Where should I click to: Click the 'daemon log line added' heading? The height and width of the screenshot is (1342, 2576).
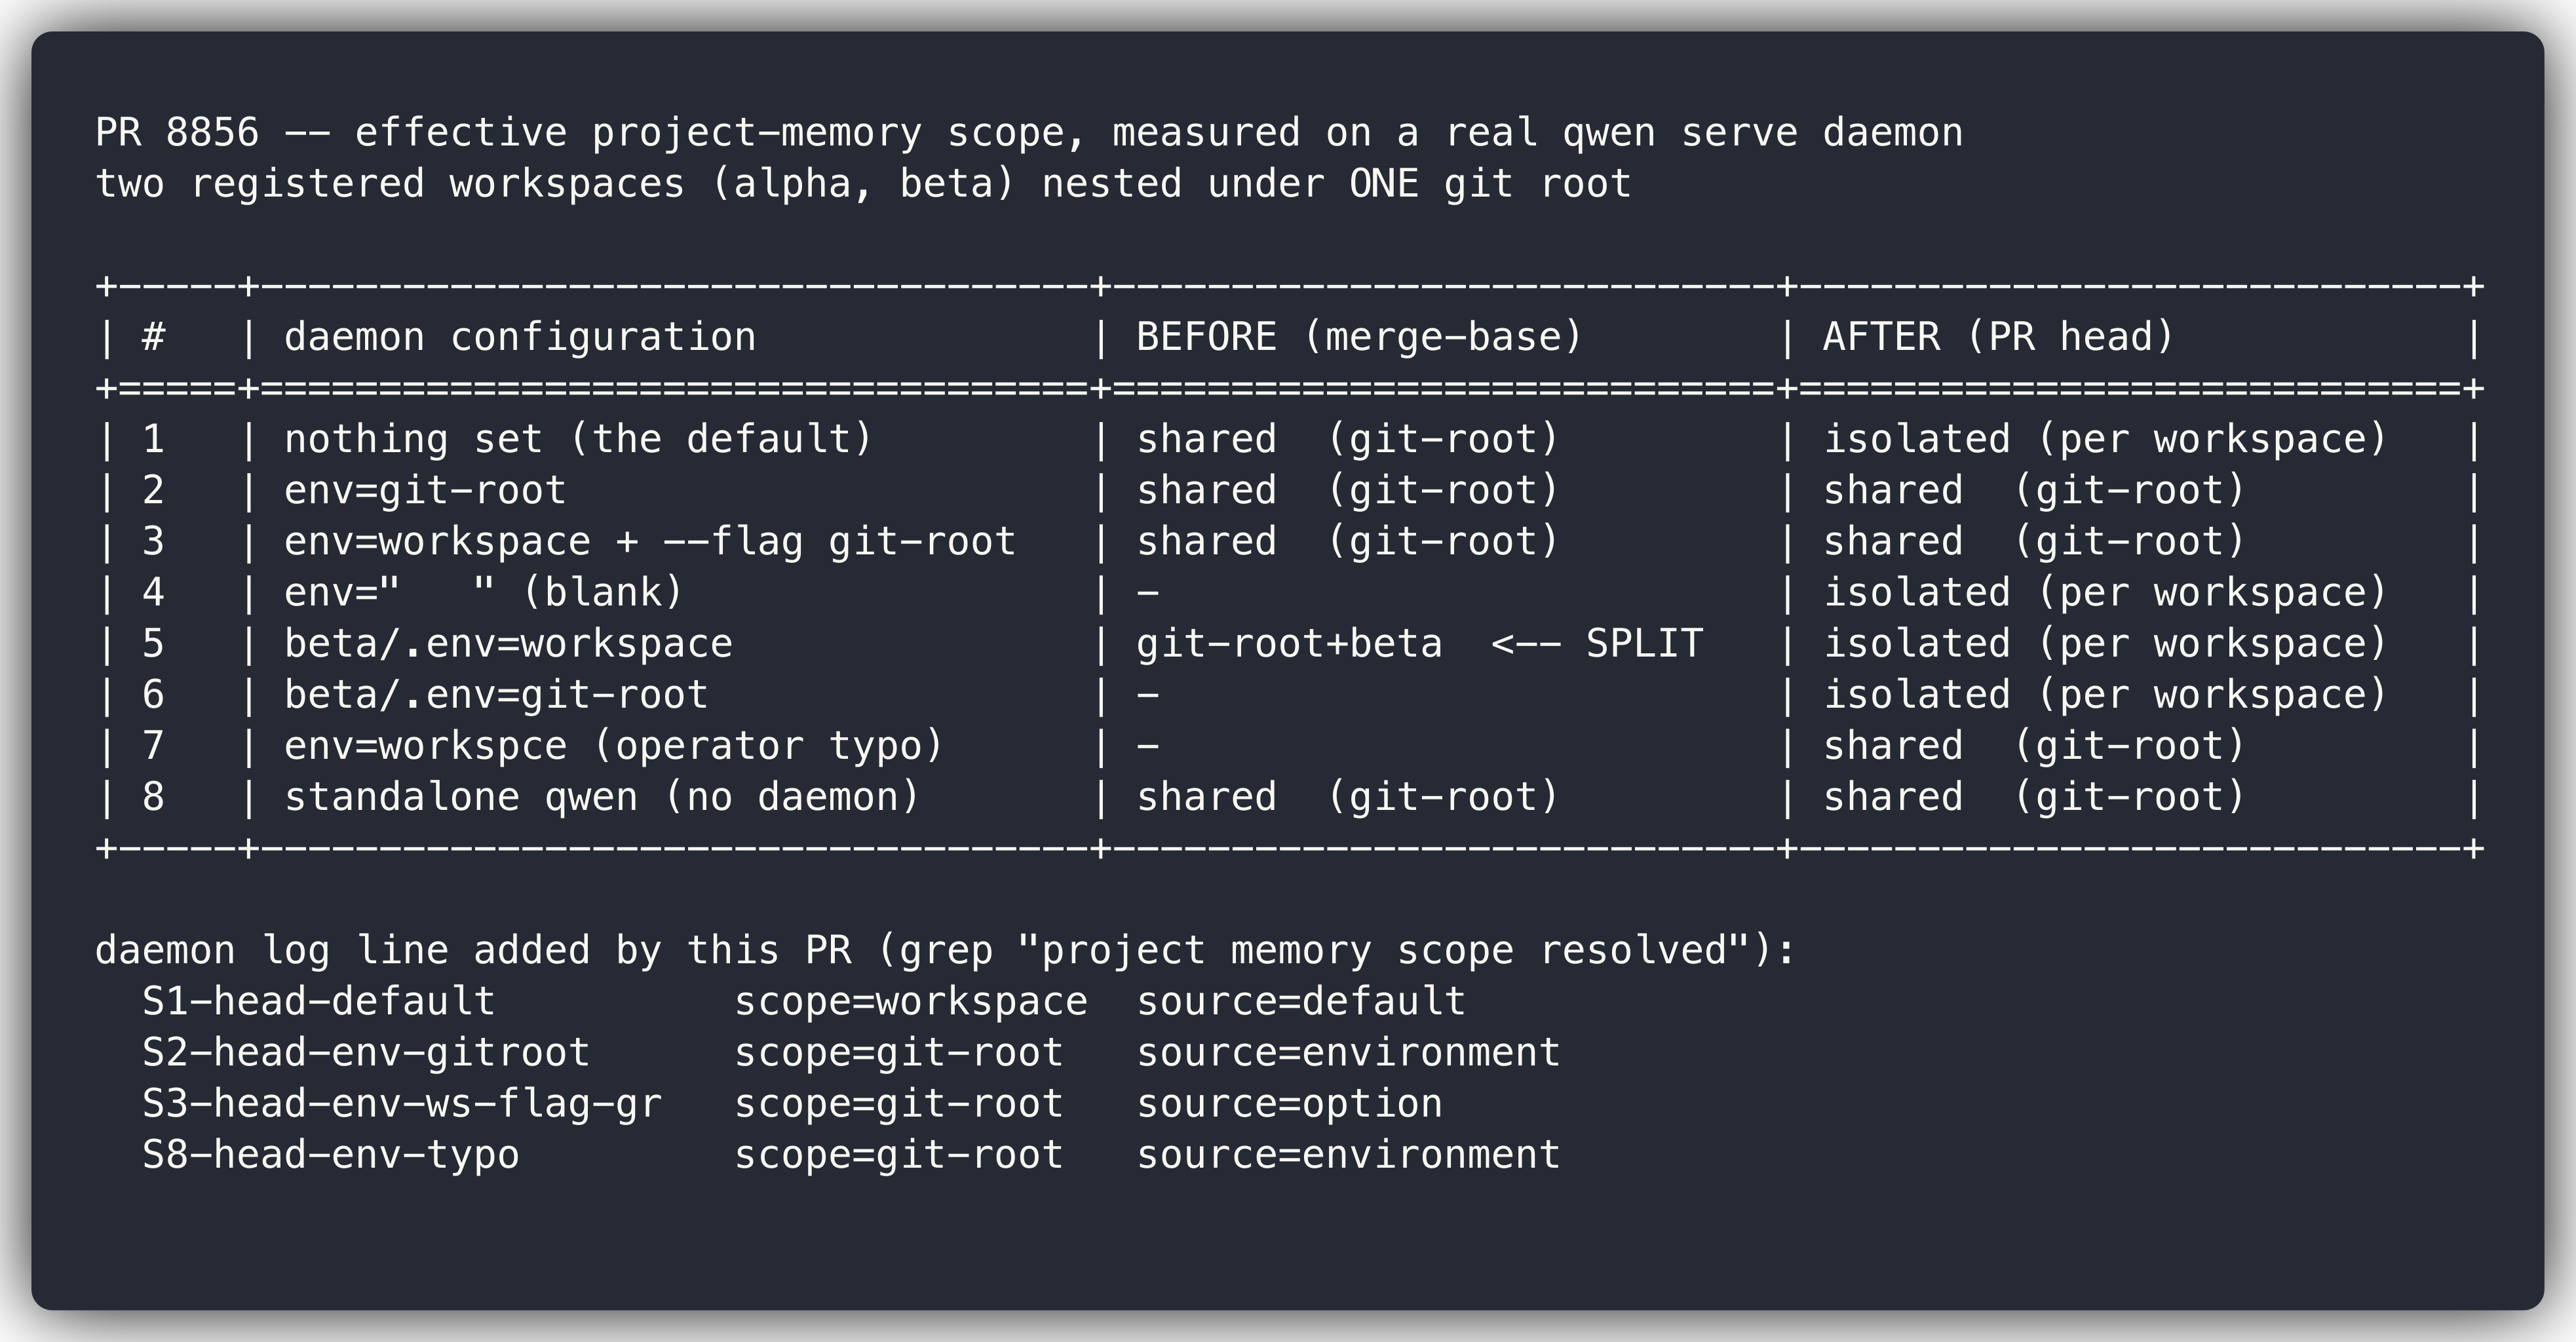coord(946,950)
